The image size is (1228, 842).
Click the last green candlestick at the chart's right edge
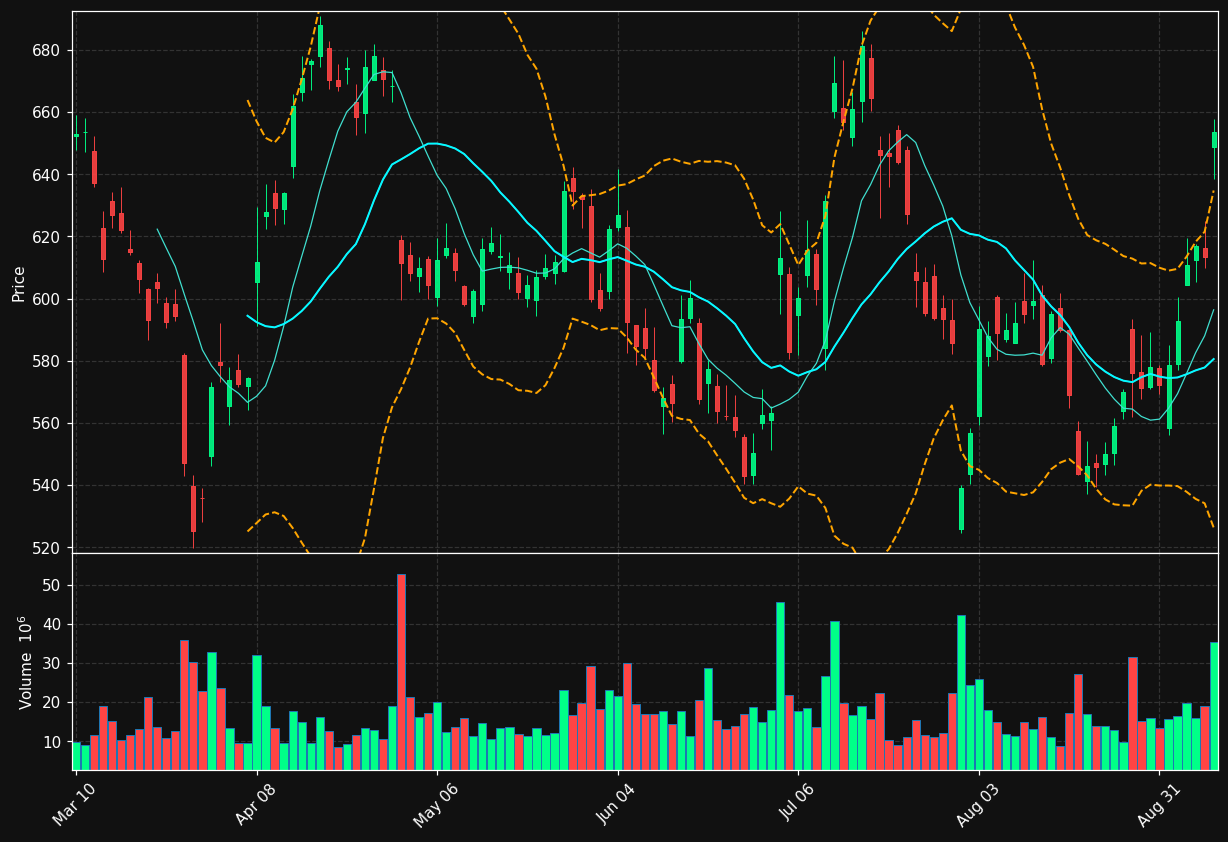point(1214,140)
